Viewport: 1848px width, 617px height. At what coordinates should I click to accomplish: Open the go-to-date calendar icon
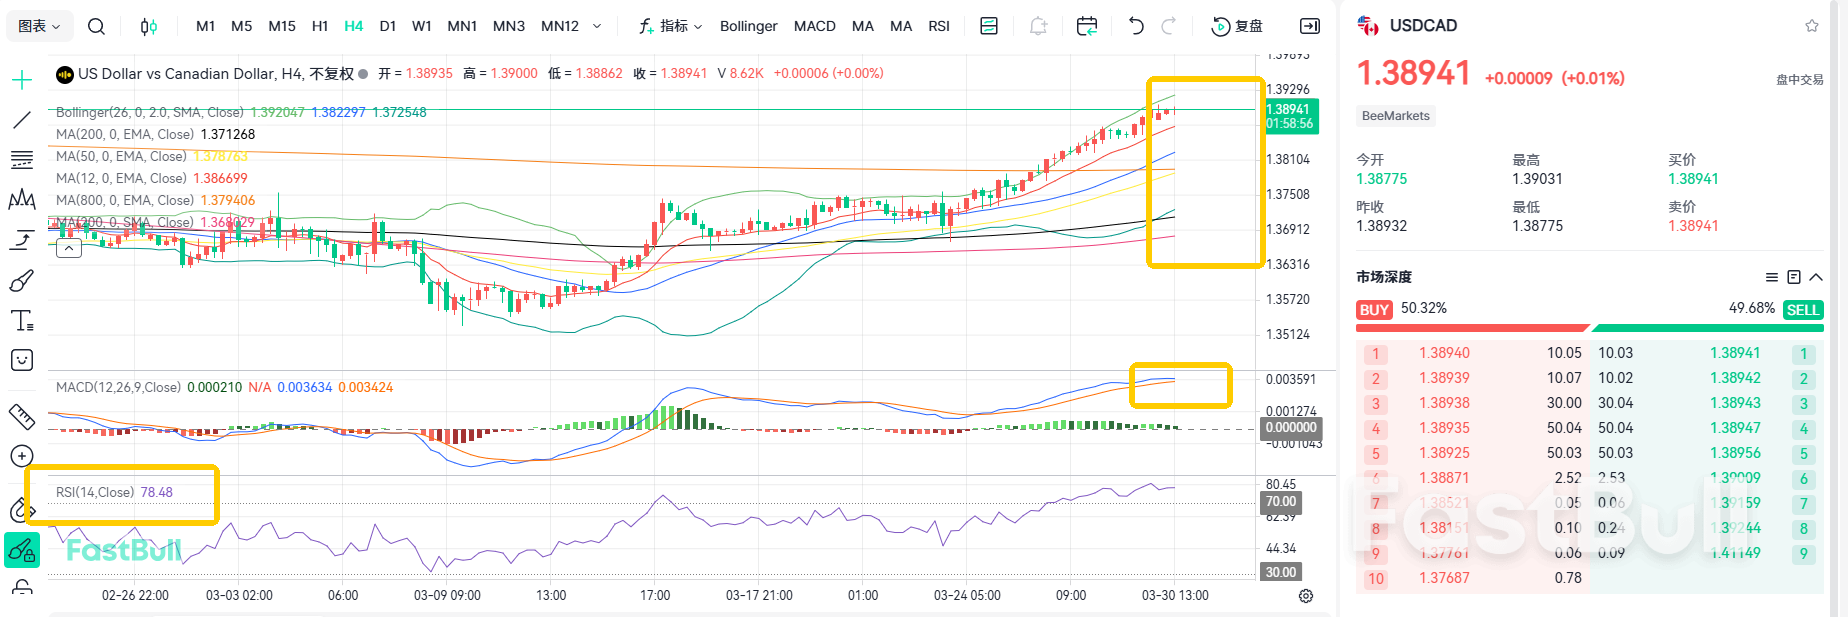[x=1087, y=26]
